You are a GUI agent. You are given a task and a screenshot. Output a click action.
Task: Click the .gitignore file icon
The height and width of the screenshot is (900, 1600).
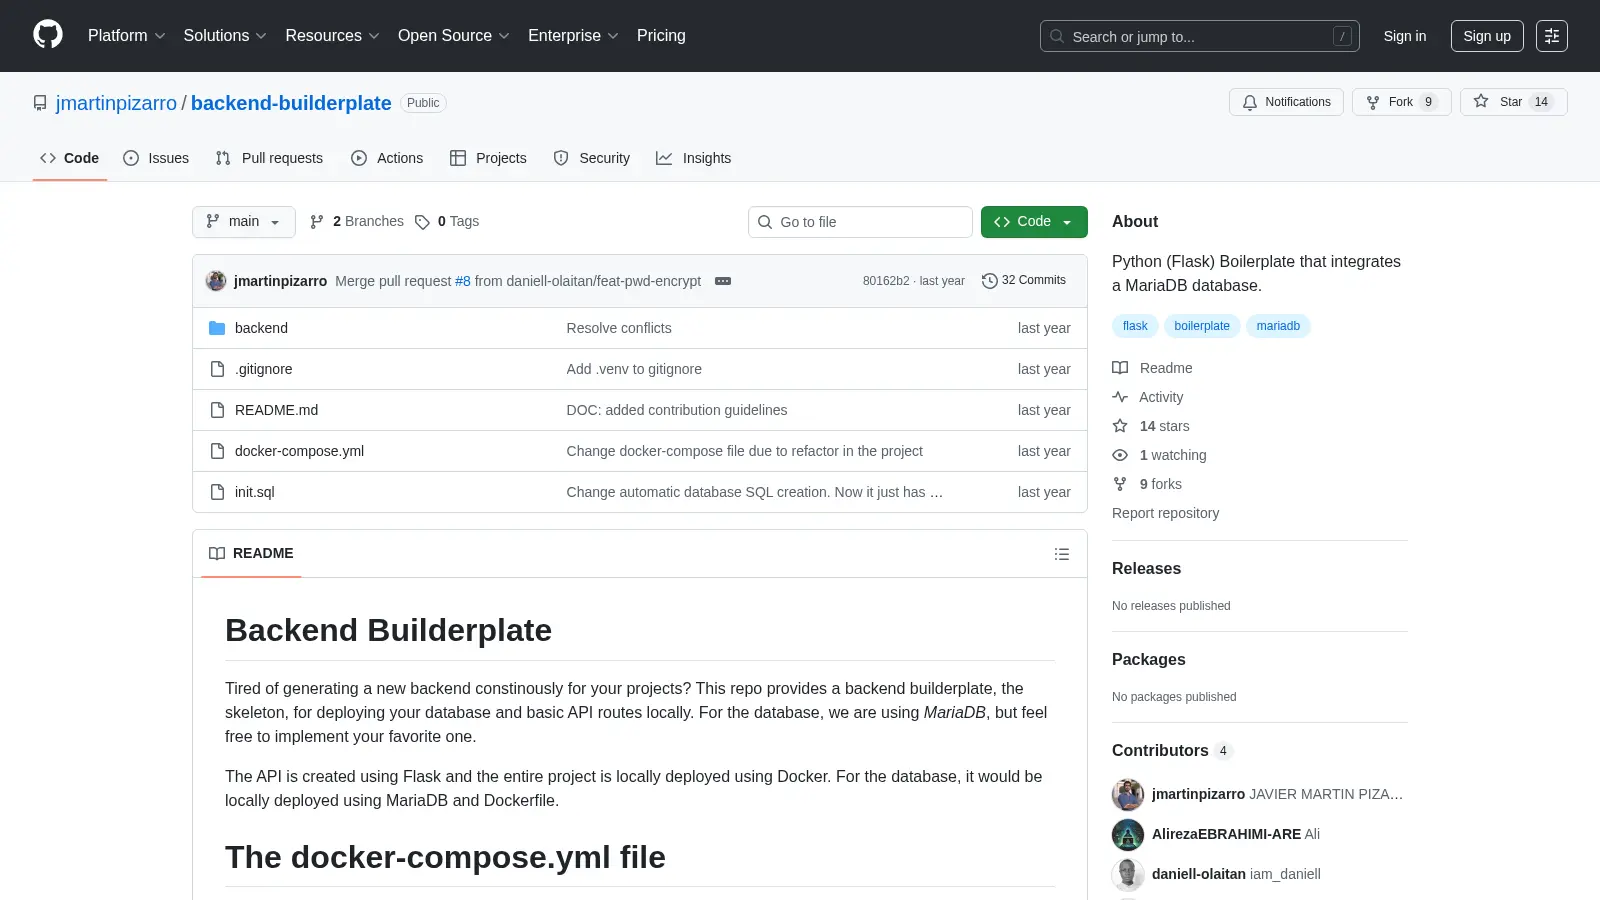point(217,369)
